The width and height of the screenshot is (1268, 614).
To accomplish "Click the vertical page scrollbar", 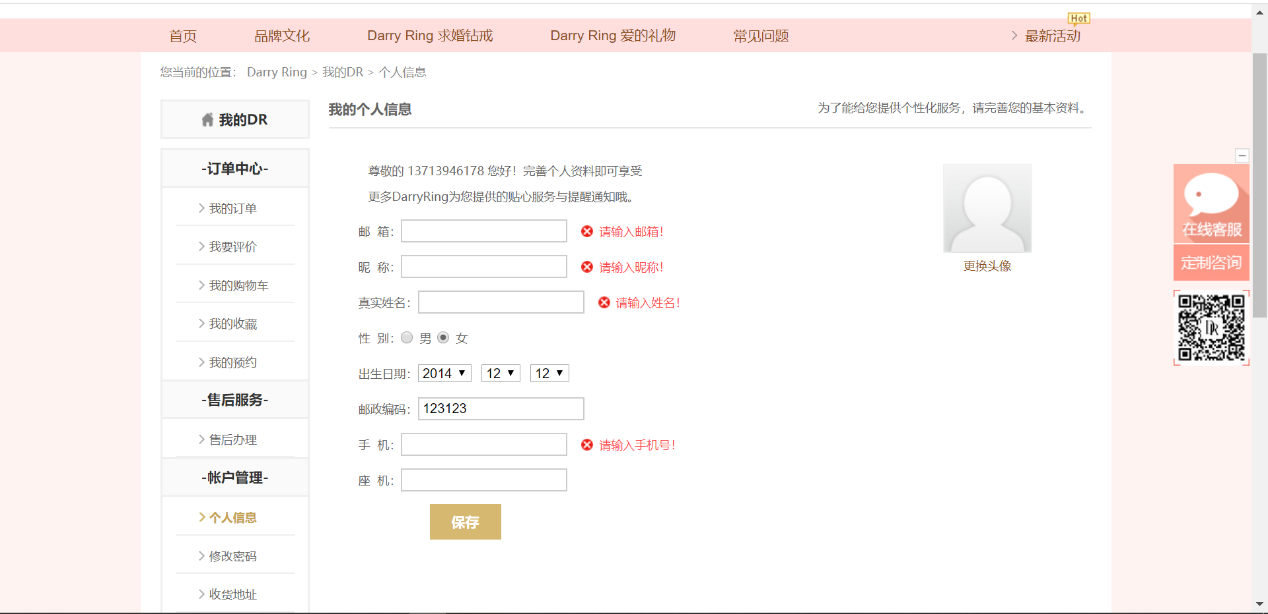I will [1259, 180].
